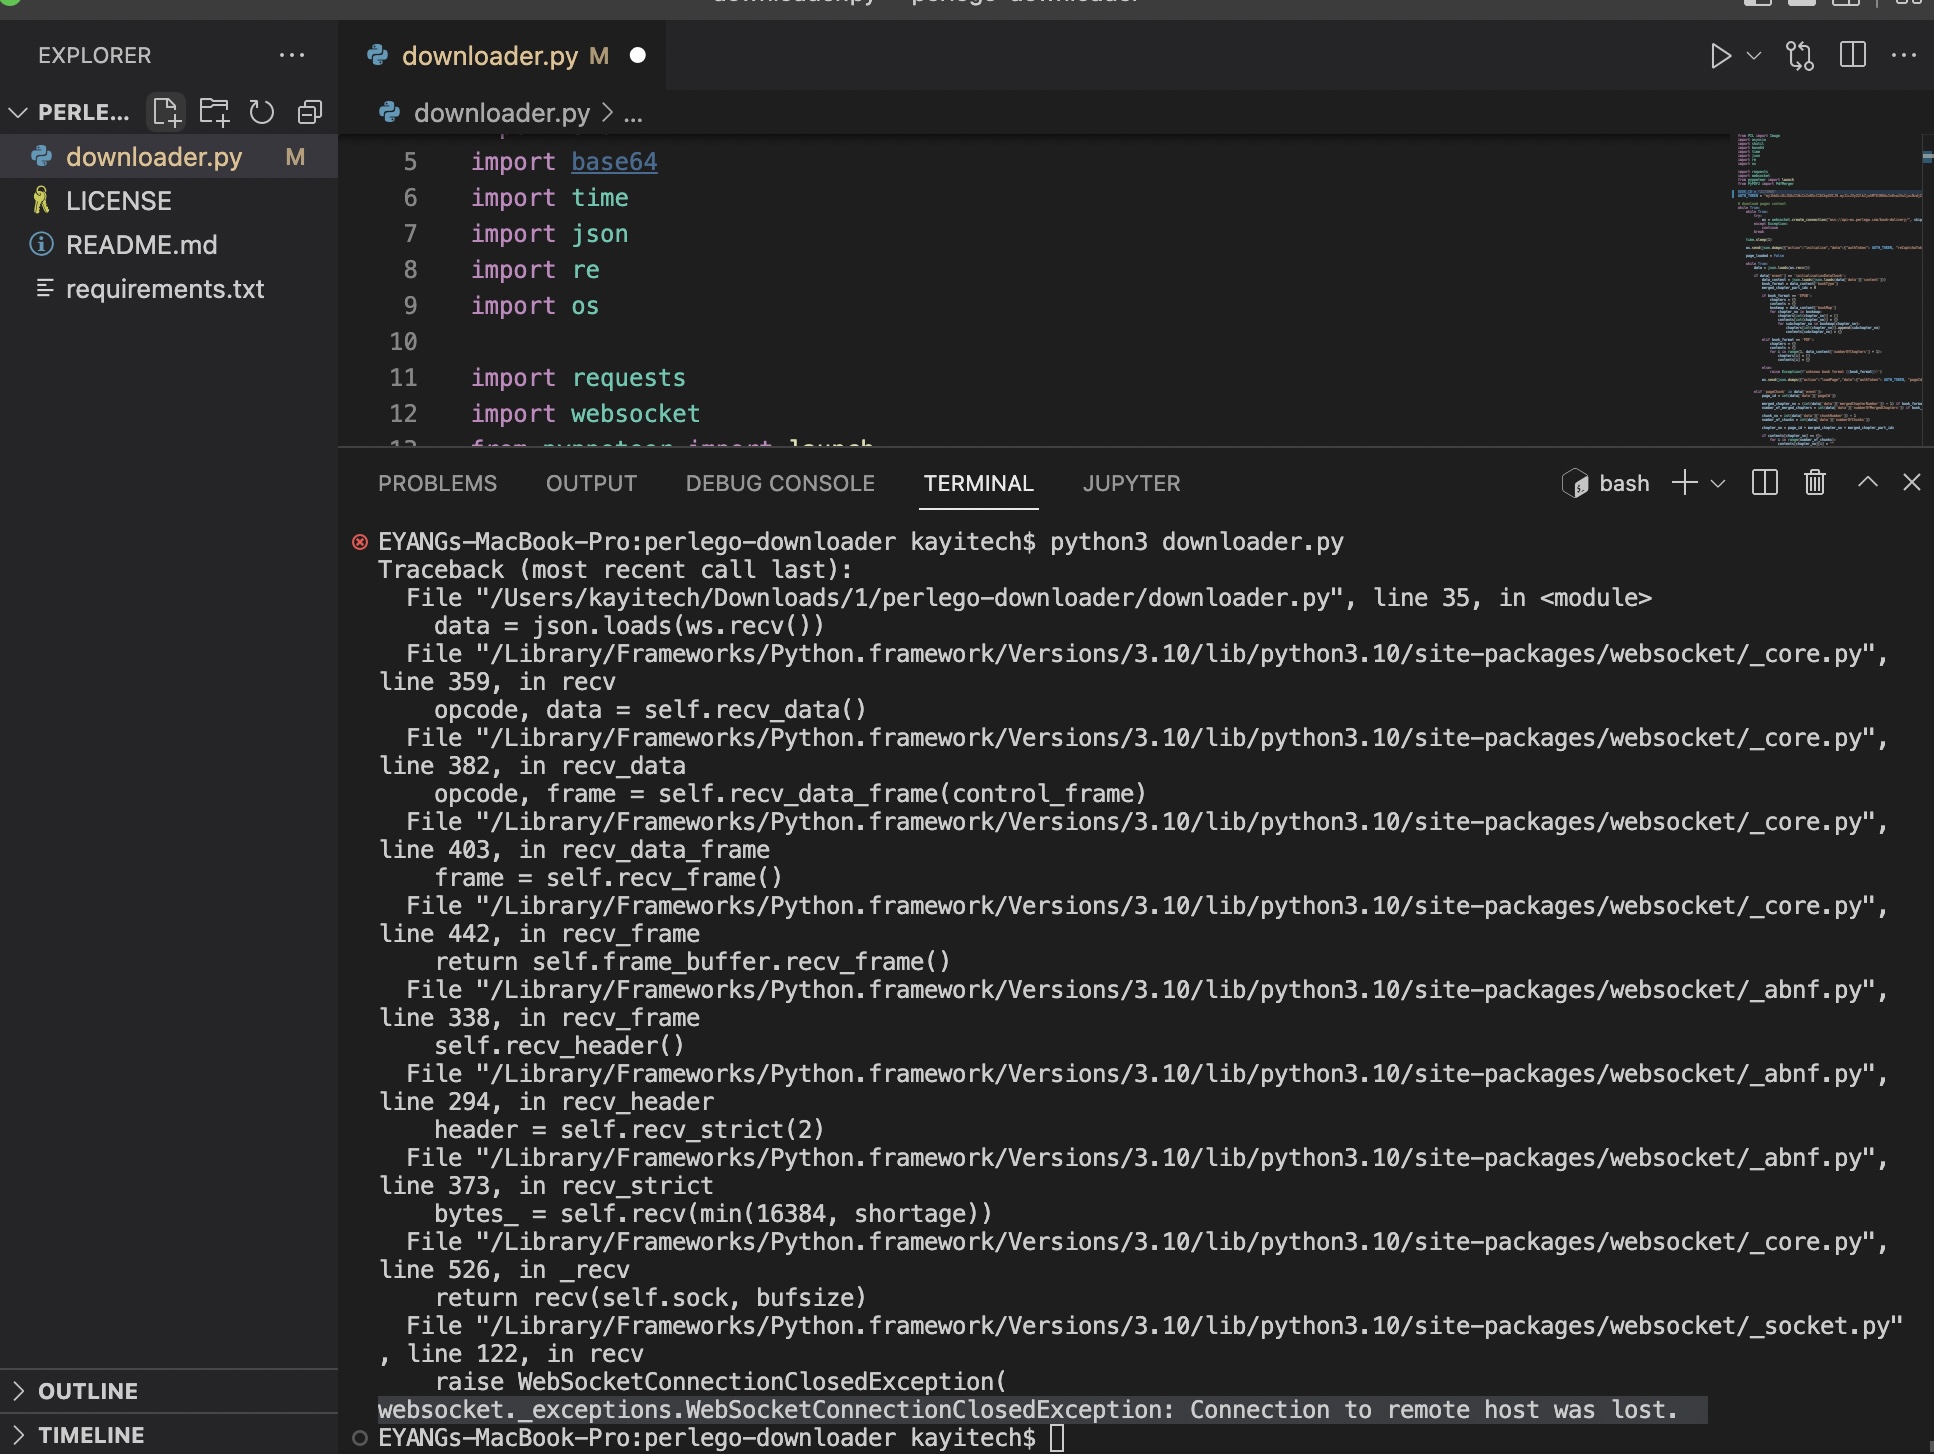Viewport: 1934px width, 1454px height.
Task: Maximize the panel size with up chevron
Action: pos(1867,483)
